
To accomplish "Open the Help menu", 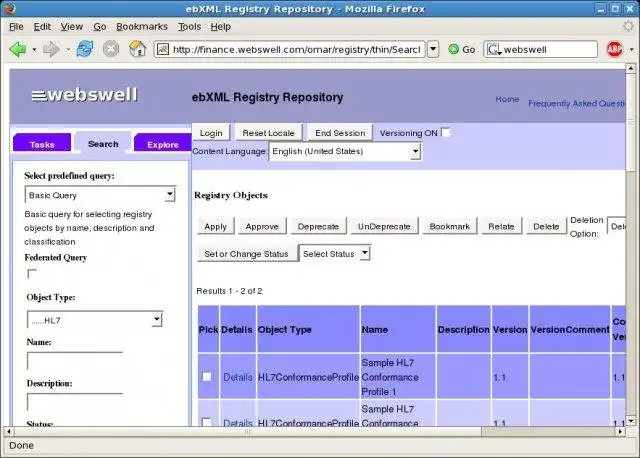I will (220, 27).
